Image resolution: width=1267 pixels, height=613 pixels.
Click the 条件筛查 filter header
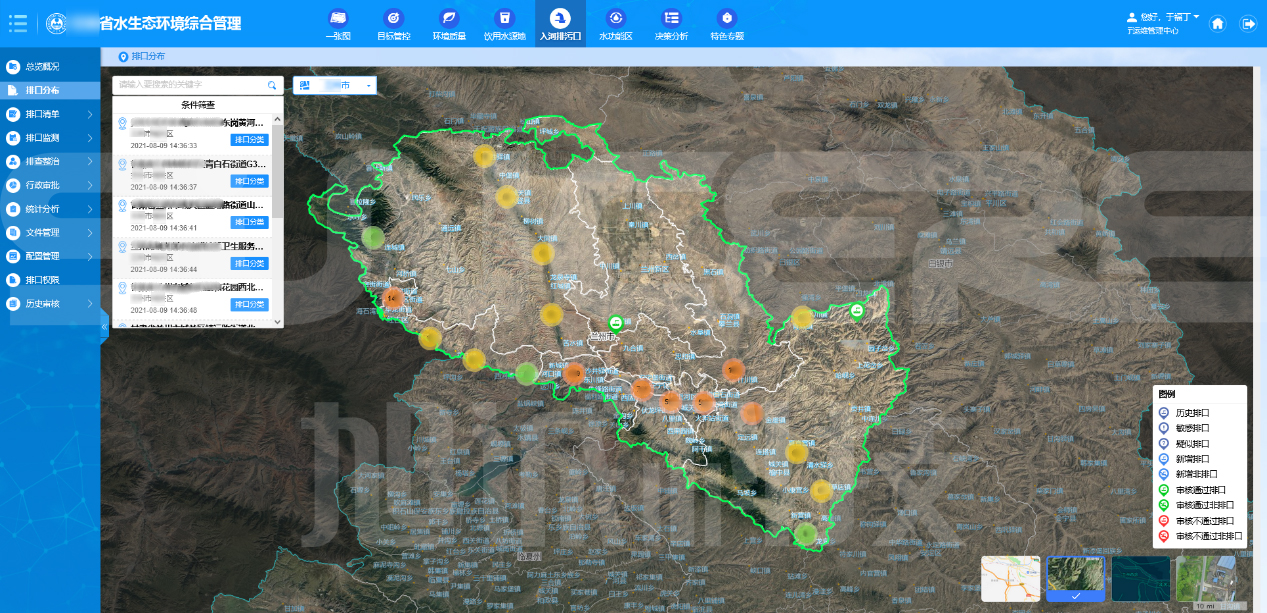tap(198, 105)
